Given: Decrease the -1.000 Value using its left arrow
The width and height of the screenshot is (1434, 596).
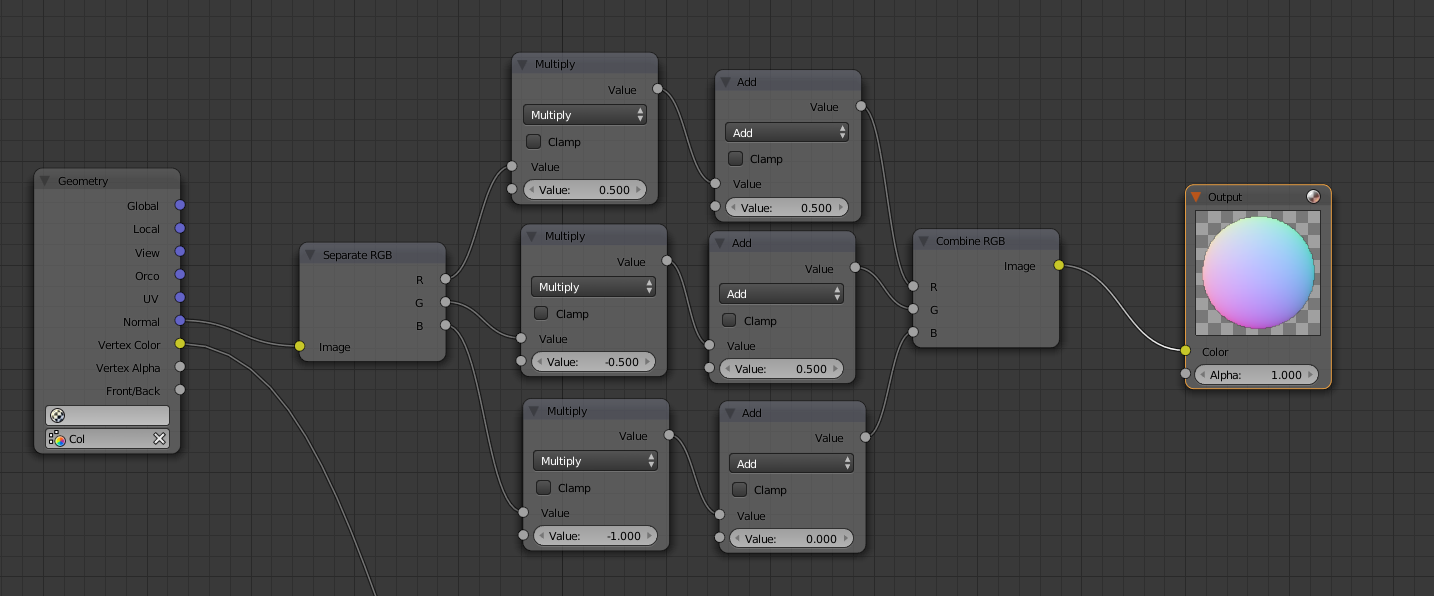Looking at the screenshot, I should pyautogui.click(x=541, y=536).
